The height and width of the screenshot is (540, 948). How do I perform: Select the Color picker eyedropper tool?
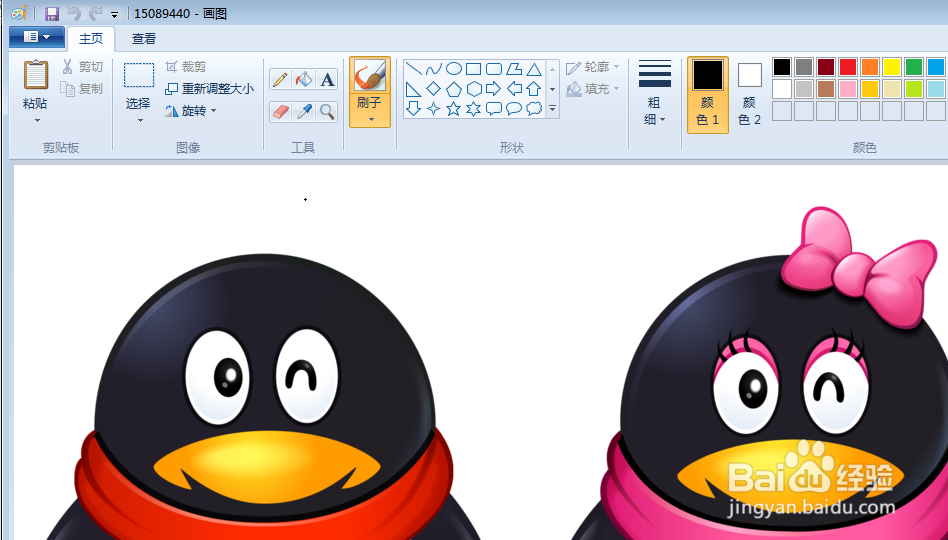(x=304, y=112)
